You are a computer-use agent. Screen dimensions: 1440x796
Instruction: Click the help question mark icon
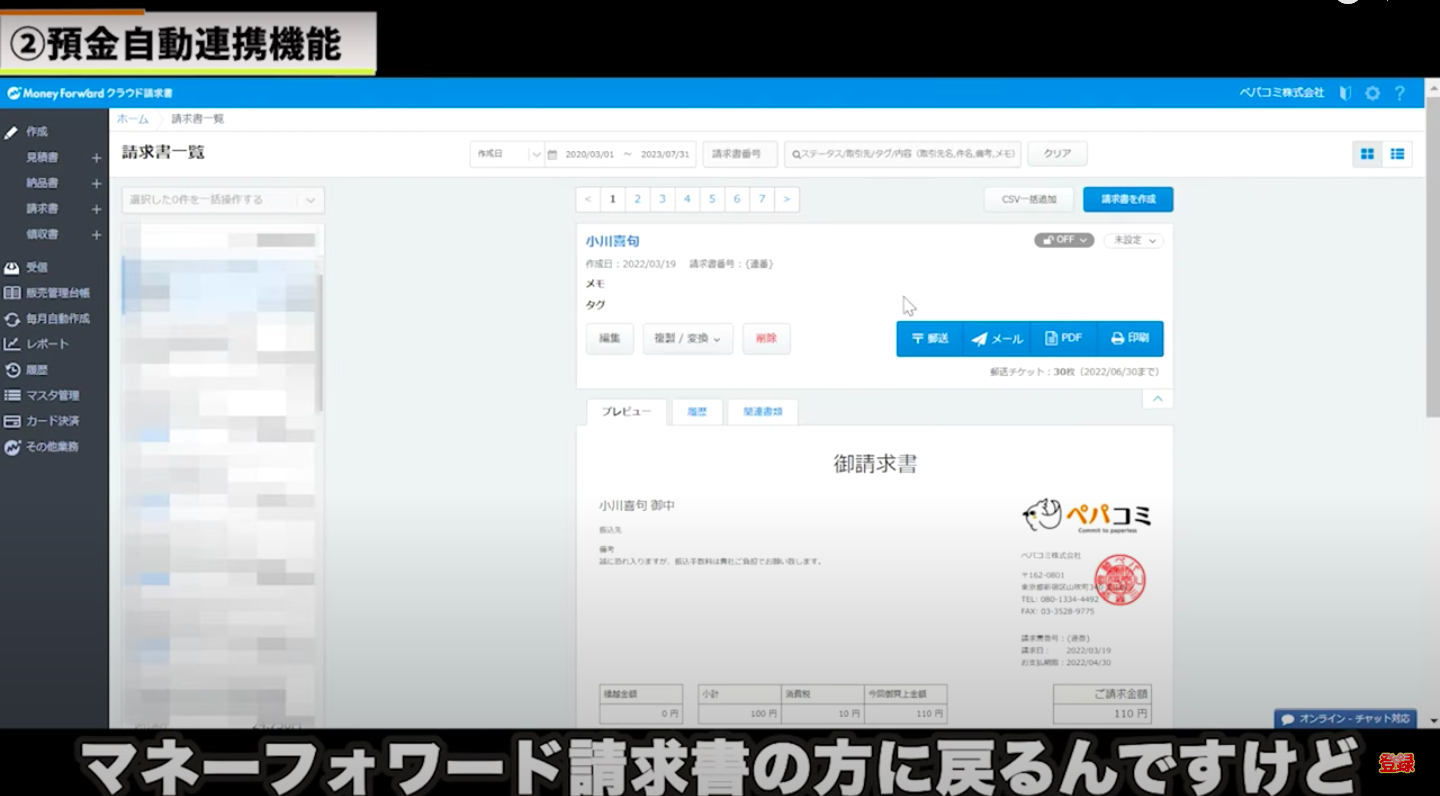pyautogui.click(x=1399, y=93)
